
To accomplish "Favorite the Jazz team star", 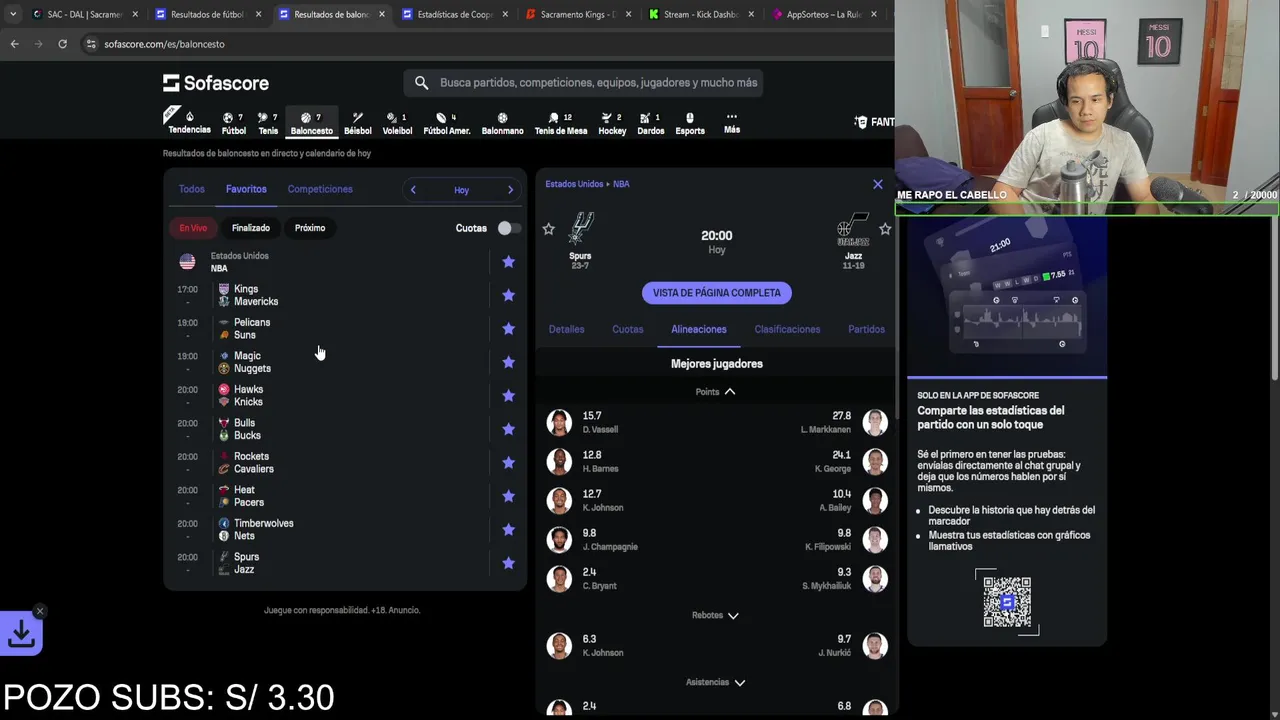I will coord(885,229).
